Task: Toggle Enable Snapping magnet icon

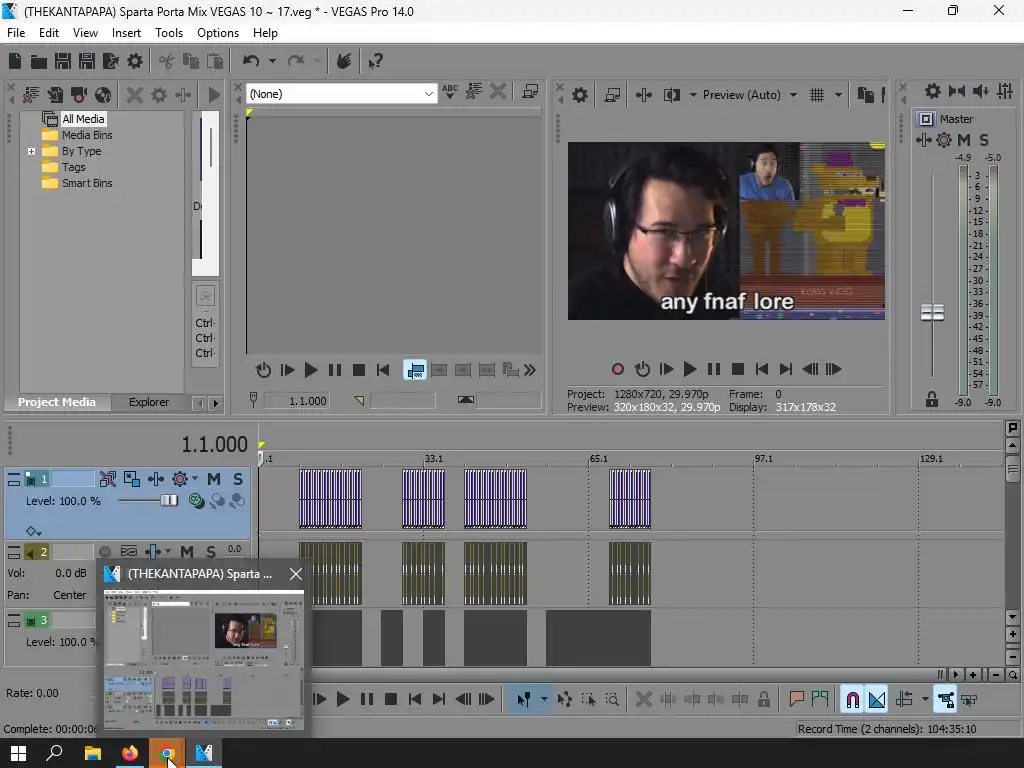Action: click(x=852, y=699)
